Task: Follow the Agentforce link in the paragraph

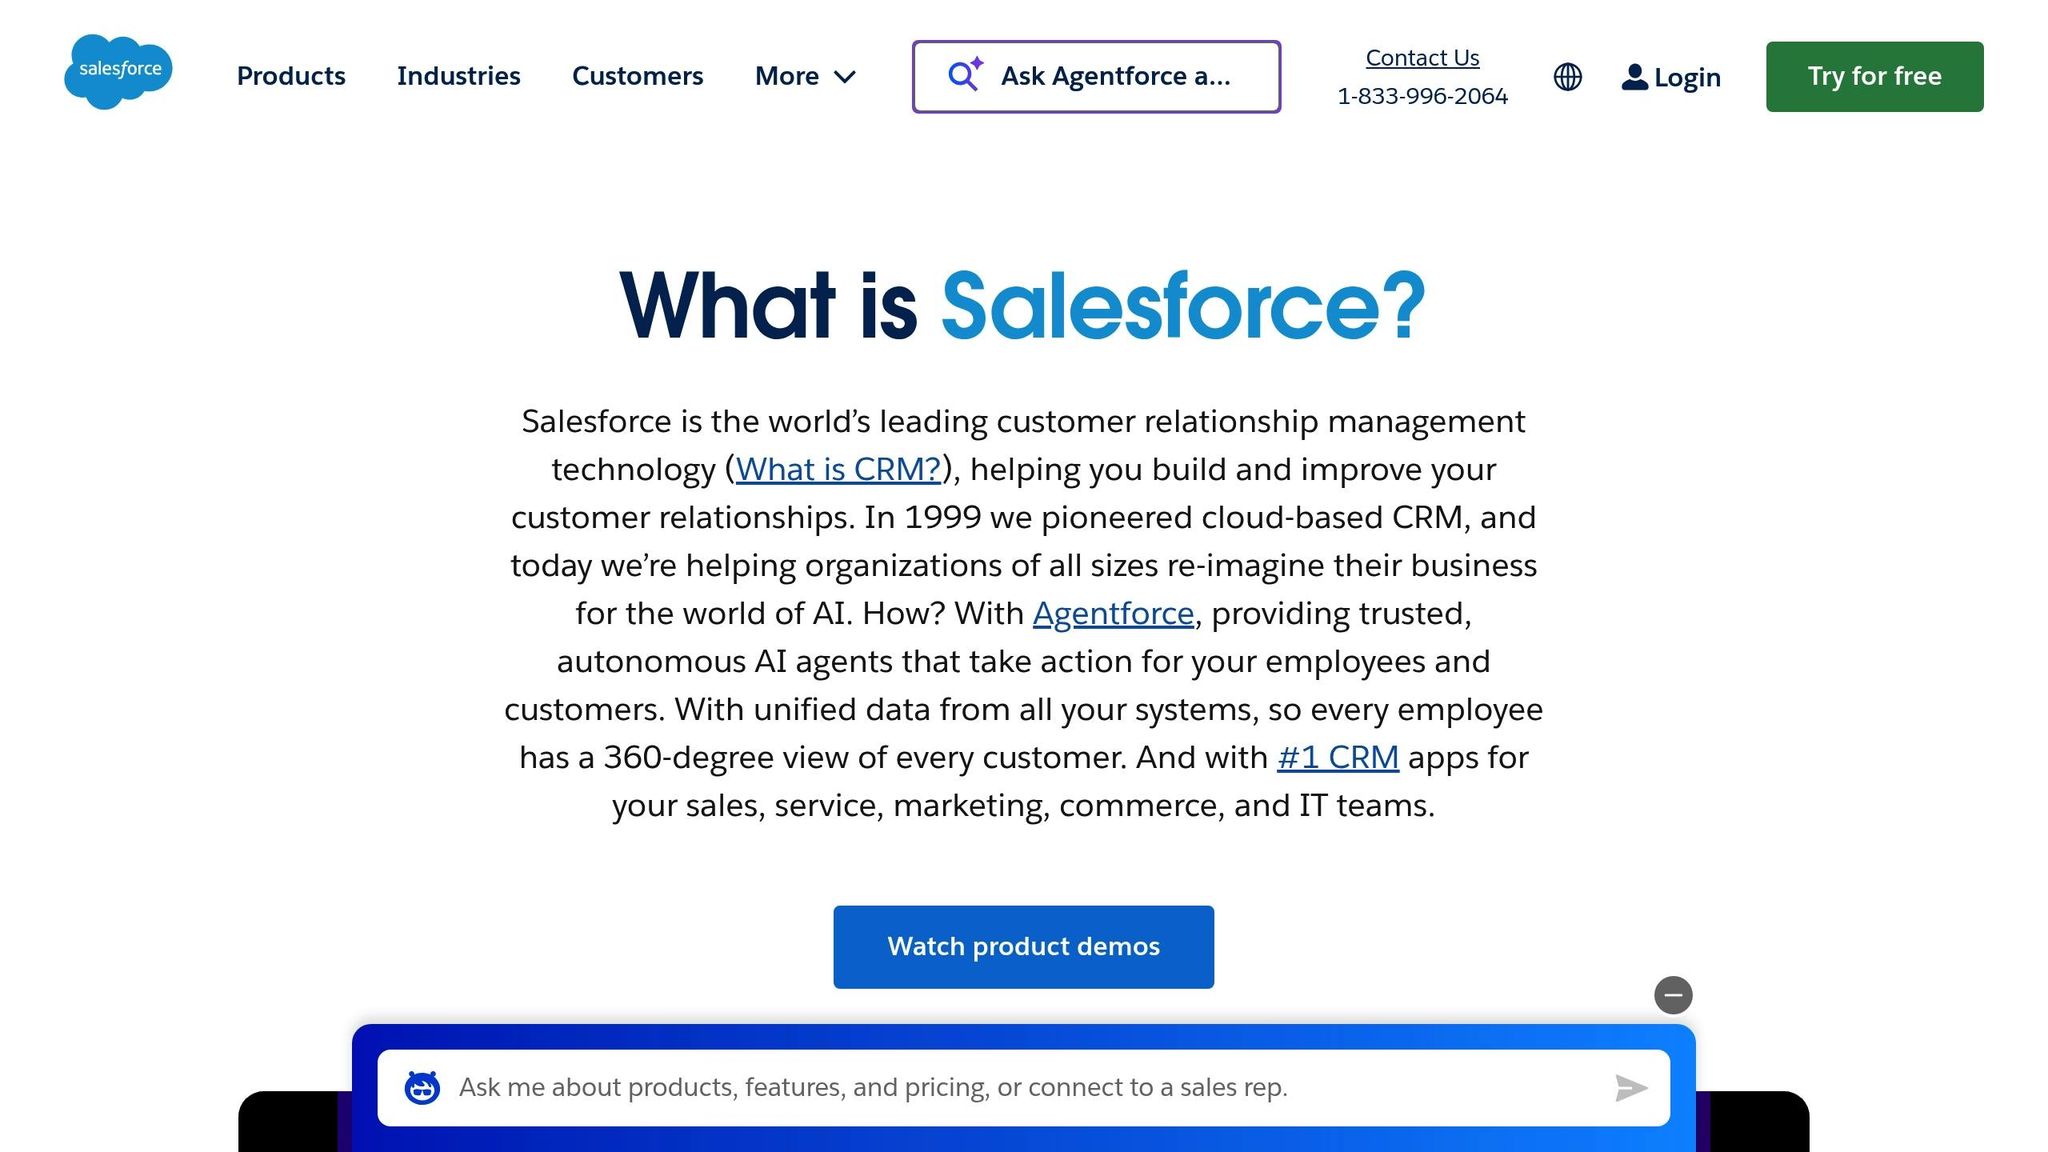Action: pyautogui.click(x=1113, y=613)
